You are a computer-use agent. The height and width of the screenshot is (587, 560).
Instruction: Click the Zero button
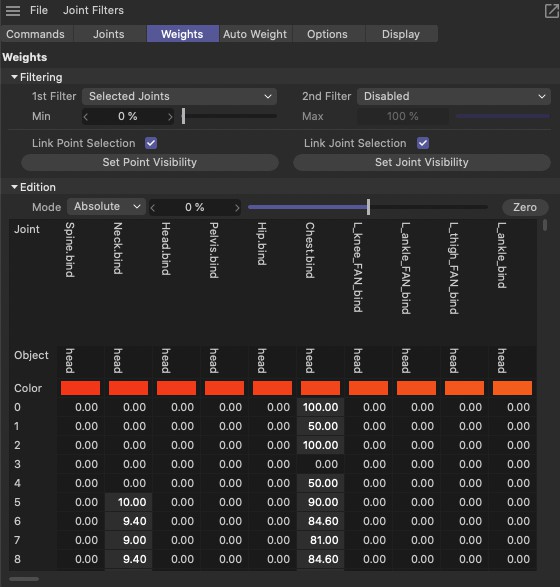click(525, 207)
